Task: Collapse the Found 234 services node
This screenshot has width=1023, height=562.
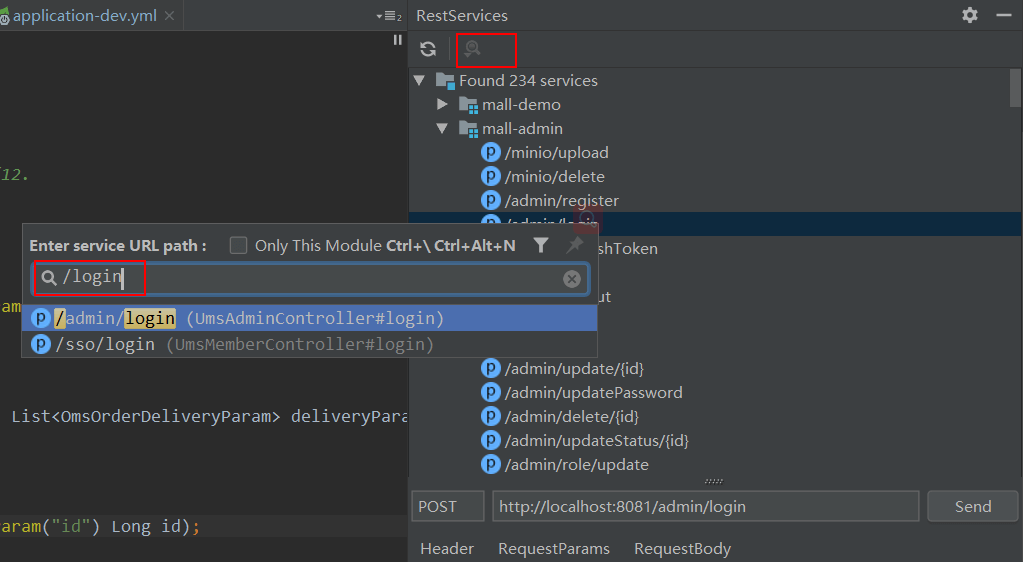Action: tap(420, 80)
